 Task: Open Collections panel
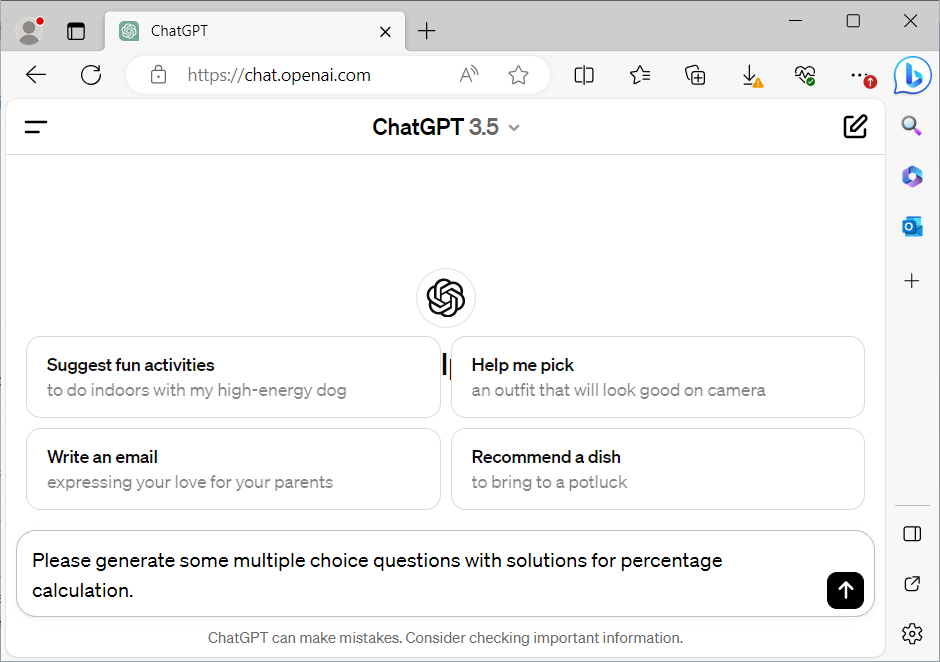pos(695,75)
